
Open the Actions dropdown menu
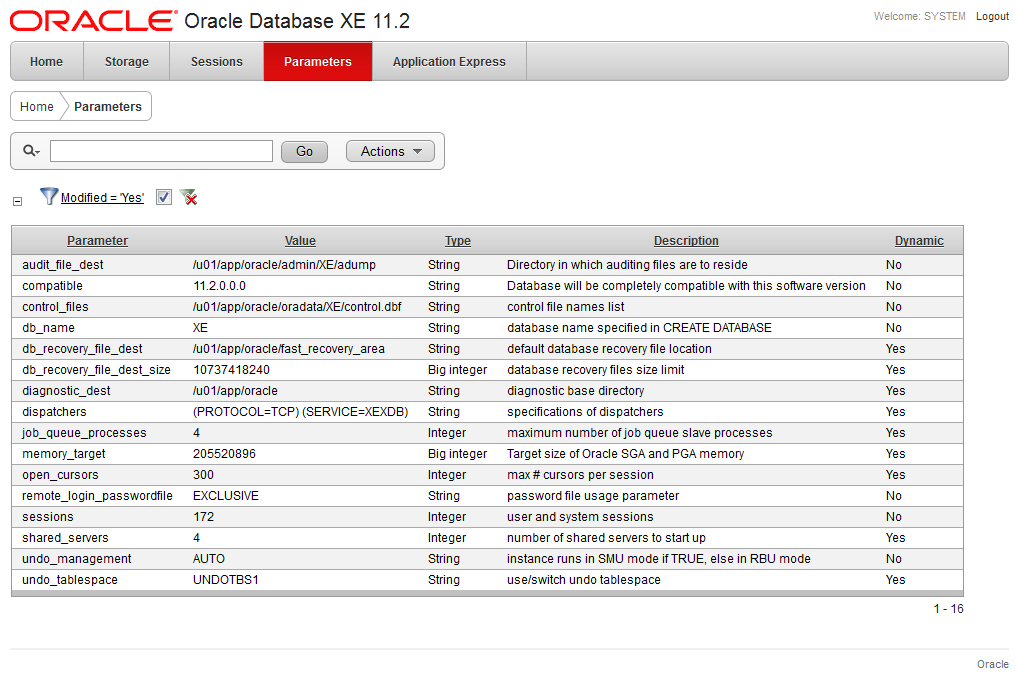pos(390,151)
